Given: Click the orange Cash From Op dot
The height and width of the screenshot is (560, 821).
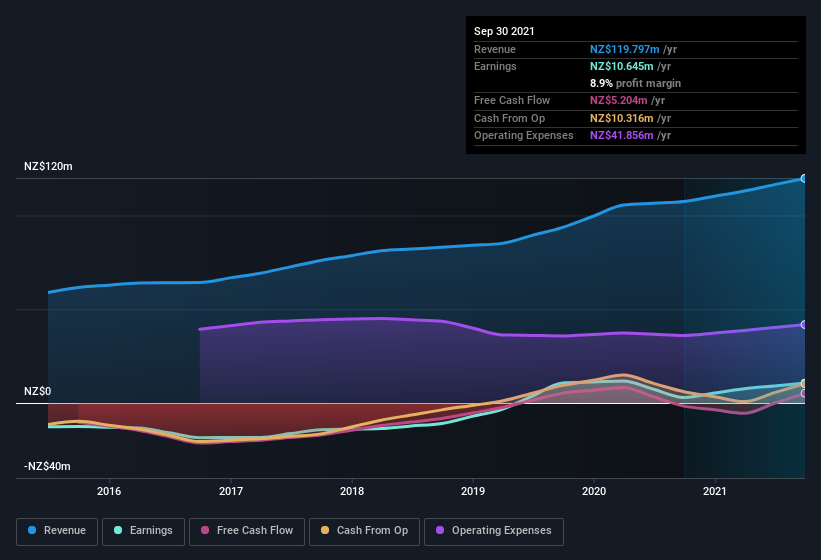Looking at the screenshot, I should 325,530.
